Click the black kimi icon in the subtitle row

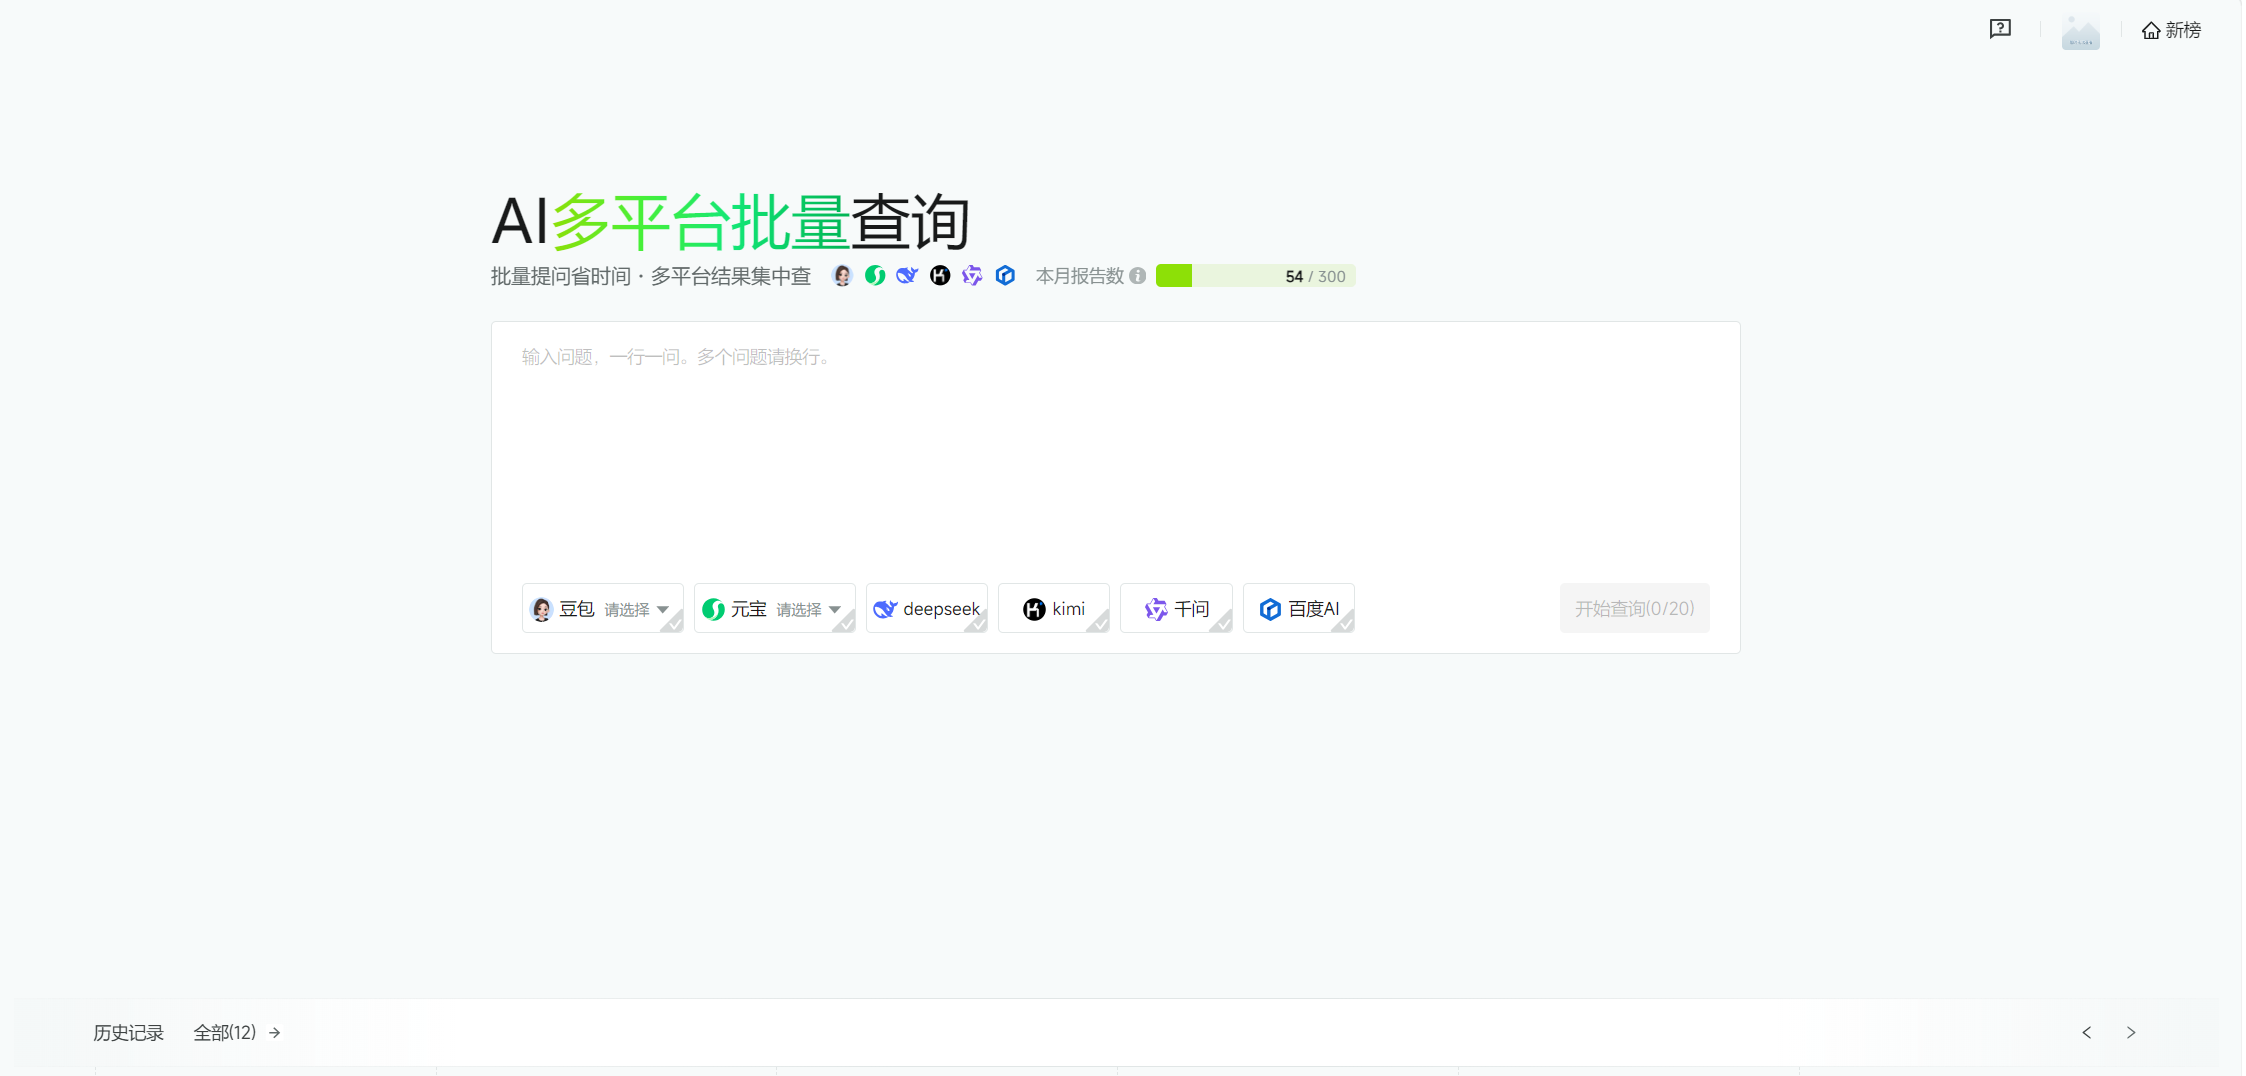coord(940,275)
